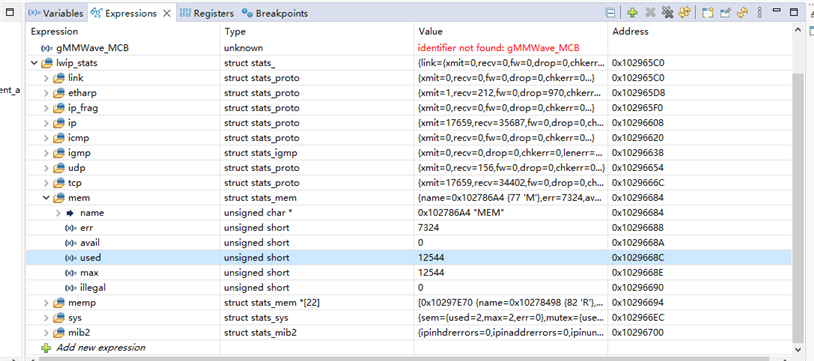Click the struct stats_mem *[22] type cell
This screenshot has width=814, height=361.
(x=271, y=302)
